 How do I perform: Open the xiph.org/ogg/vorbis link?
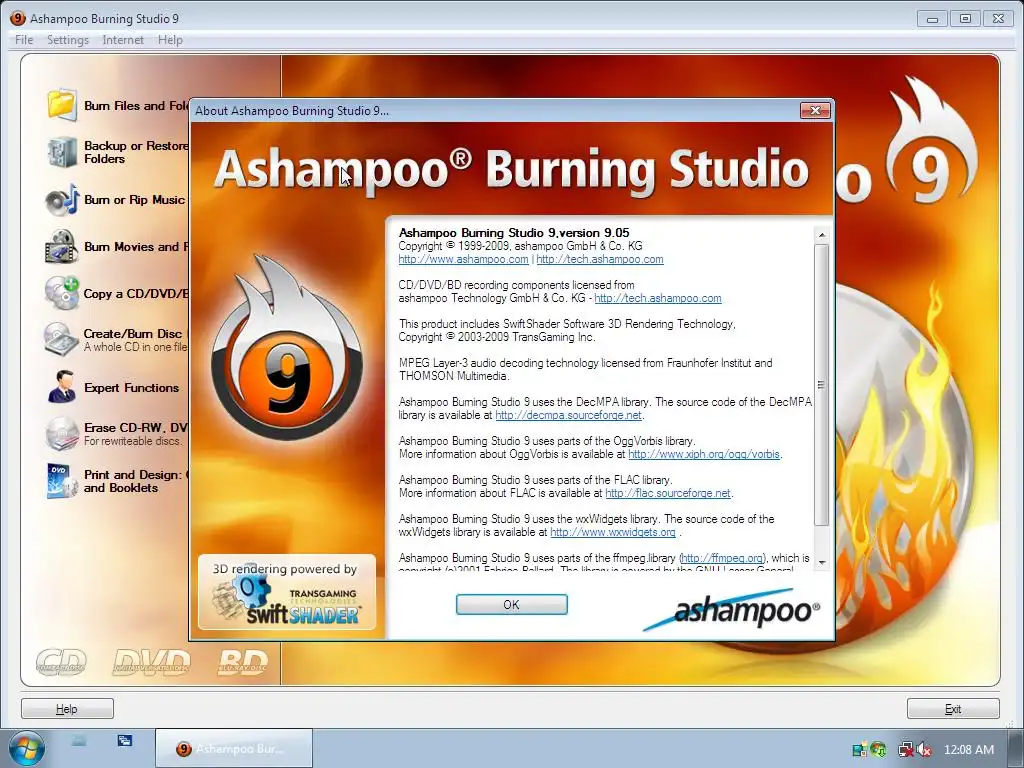pyautogui.click(x=704, y=455)
